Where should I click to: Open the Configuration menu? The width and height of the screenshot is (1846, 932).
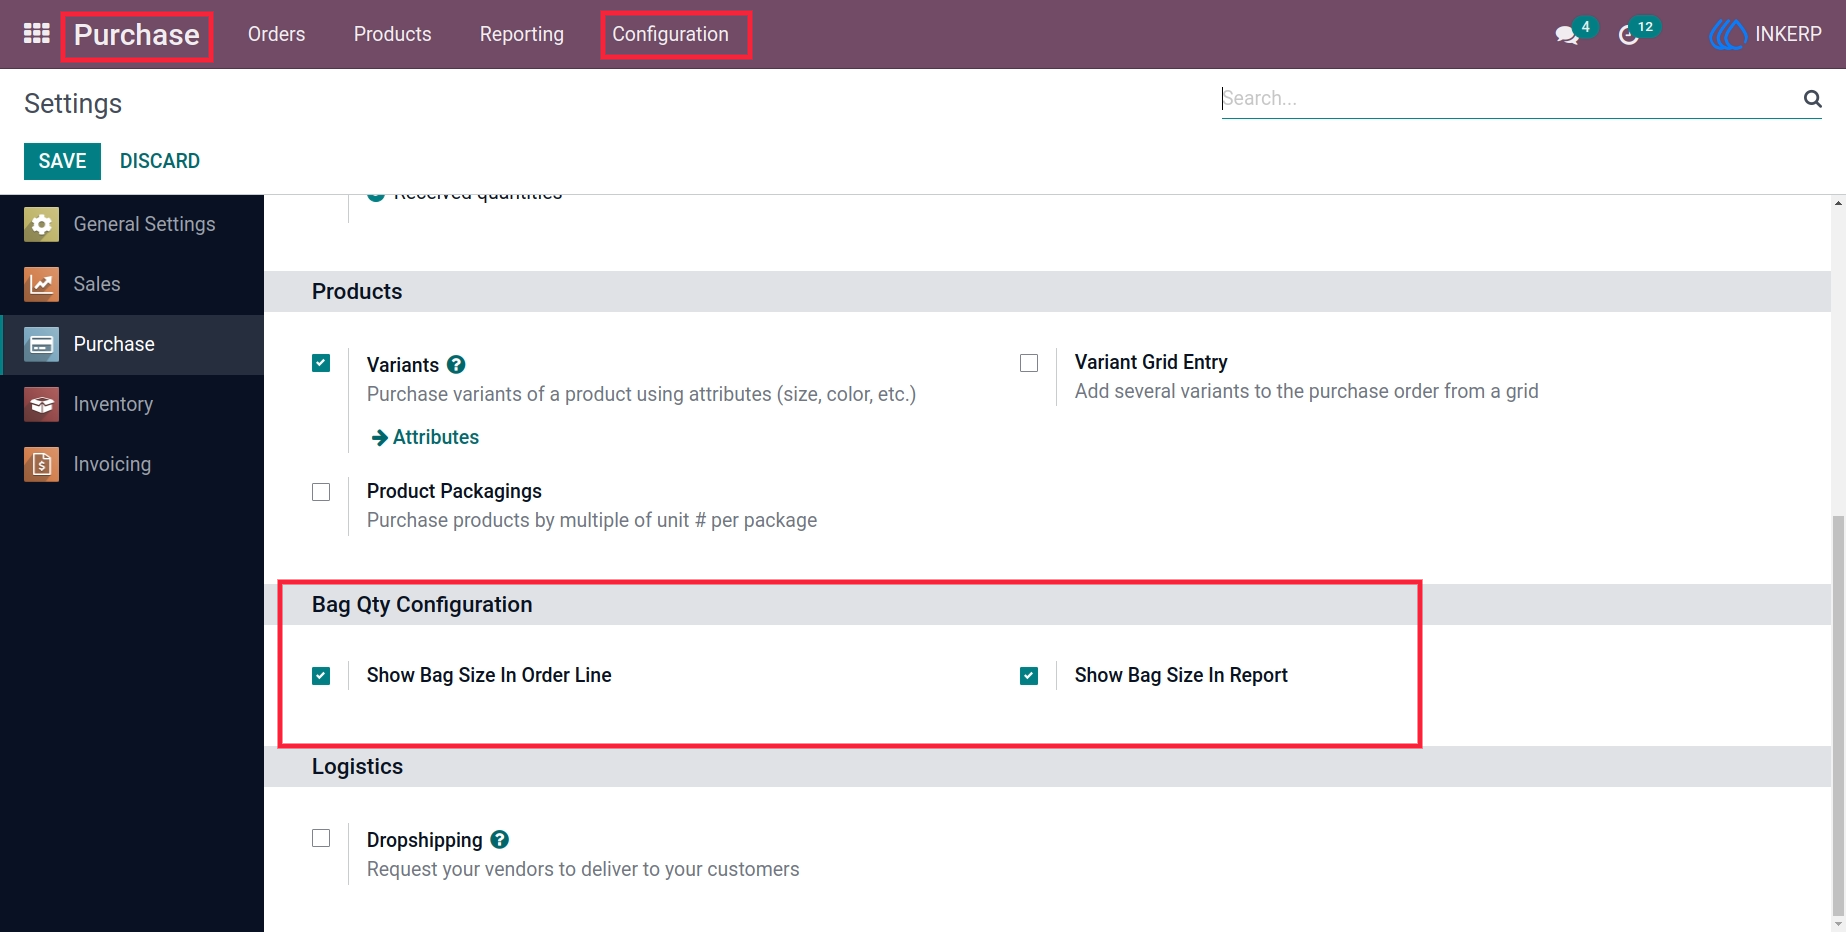(670, 34)
